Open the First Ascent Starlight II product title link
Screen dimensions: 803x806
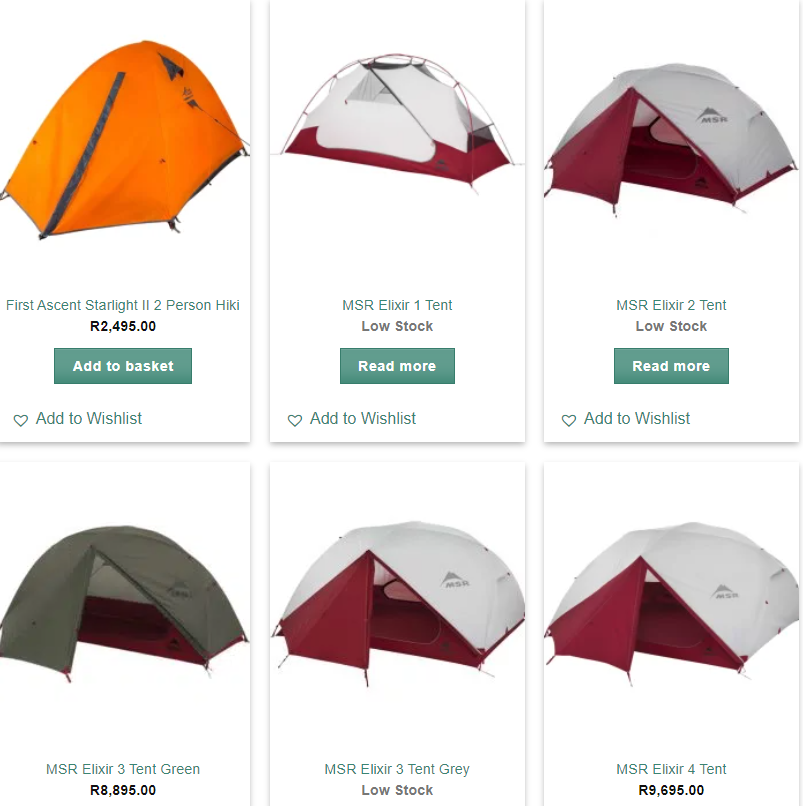pyautogui.click(x=123, y=305)
